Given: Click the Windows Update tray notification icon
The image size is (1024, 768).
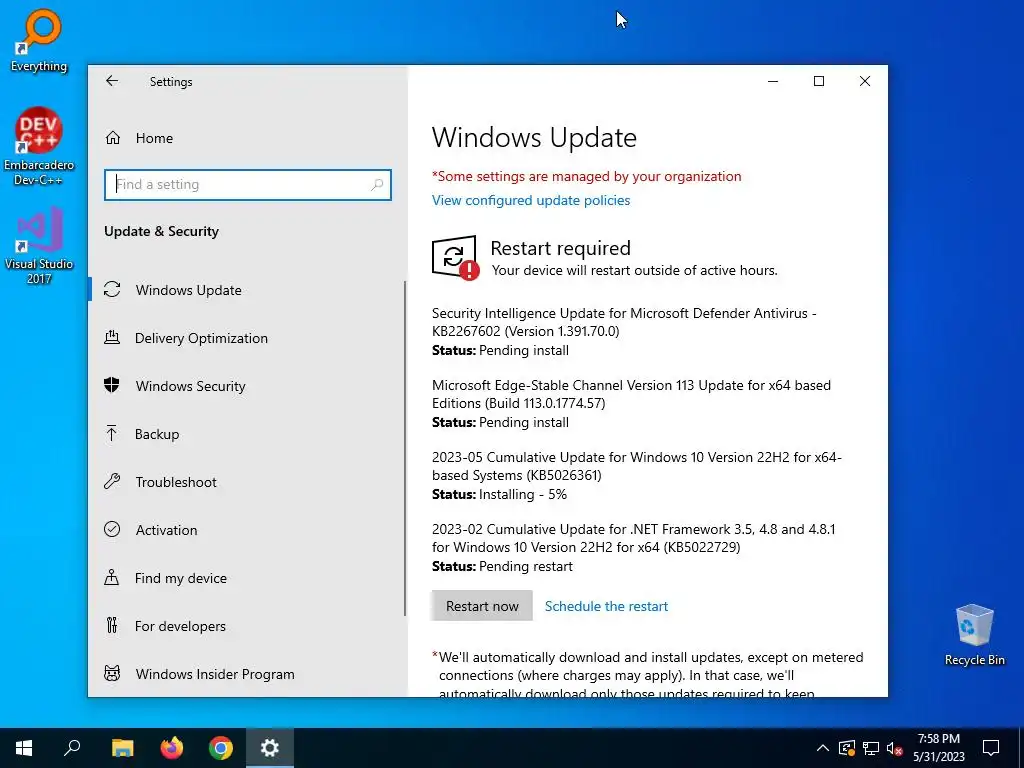Looking at the screenshot, I should pyautogui.click(x=847, y=748).
